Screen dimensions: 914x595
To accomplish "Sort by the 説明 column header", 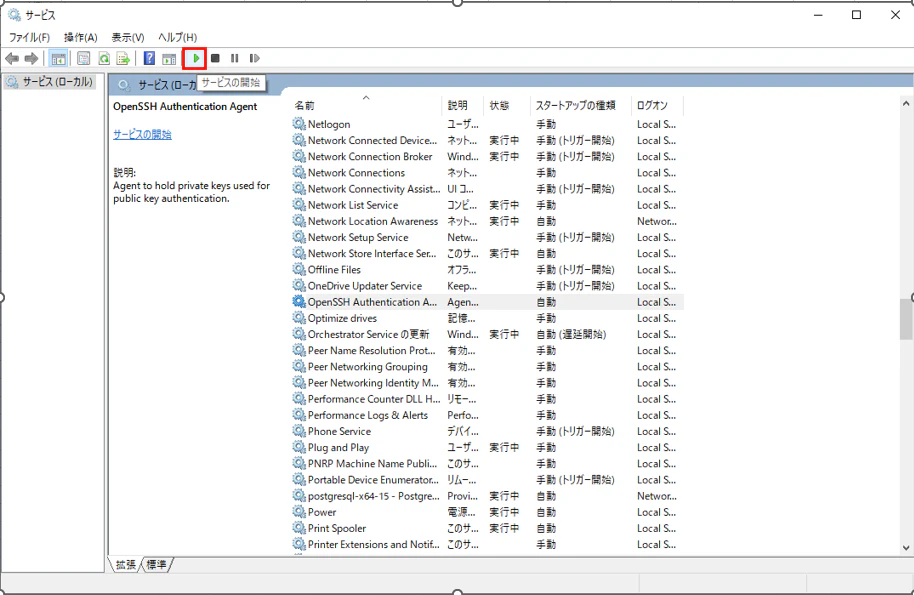I will tap(462, 105).
